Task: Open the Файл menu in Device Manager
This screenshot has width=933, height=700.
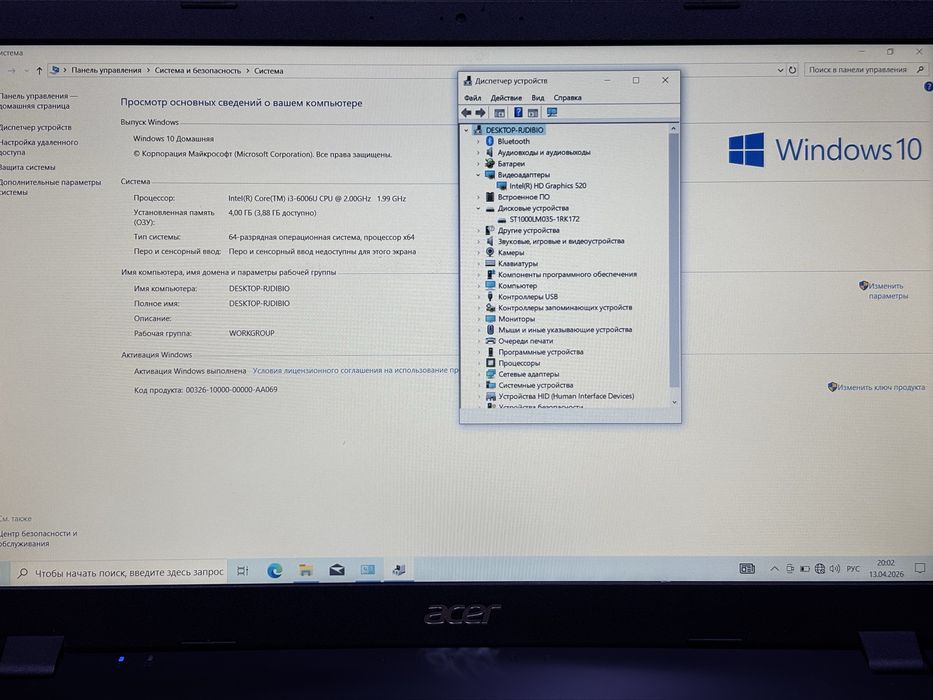Action: coord(472,98)
